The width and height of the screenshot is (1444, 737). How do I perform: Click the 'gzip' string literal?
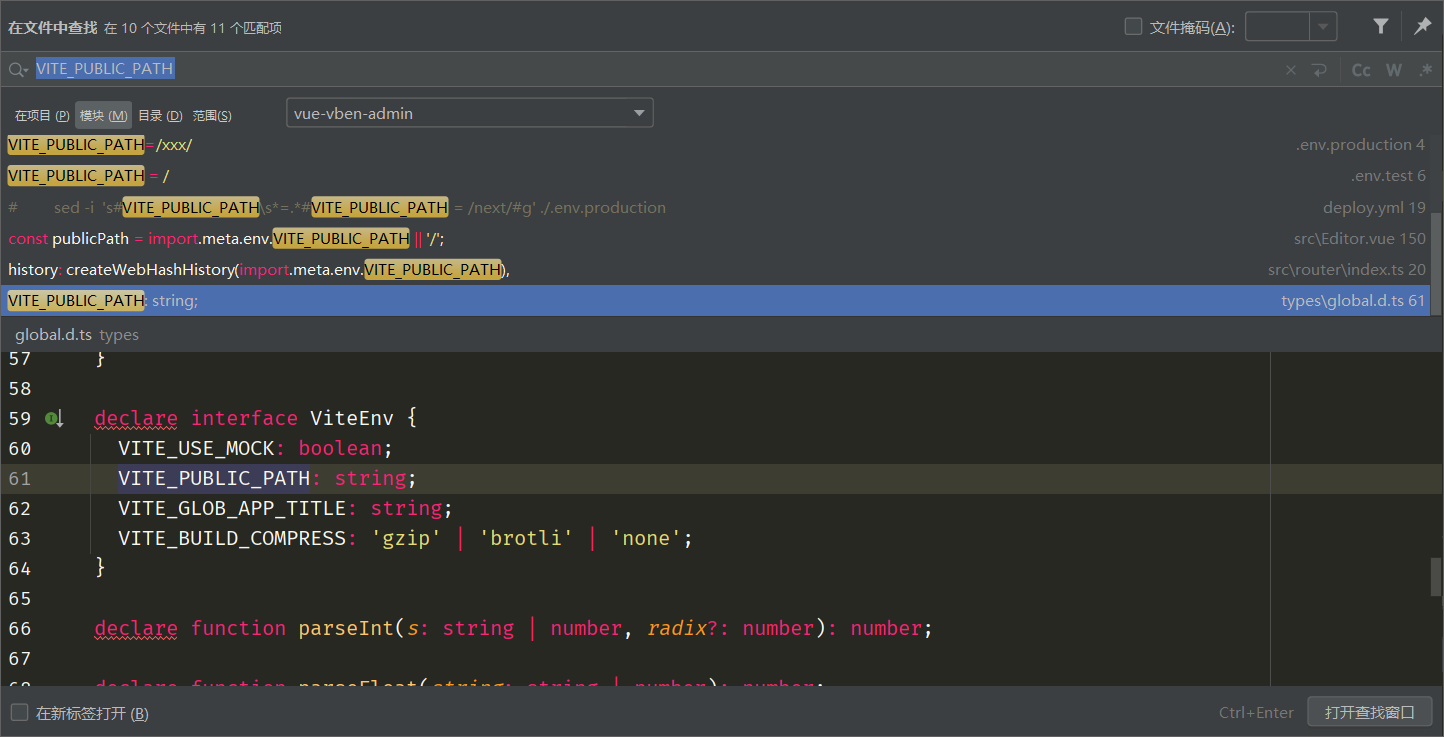(407, 538)
